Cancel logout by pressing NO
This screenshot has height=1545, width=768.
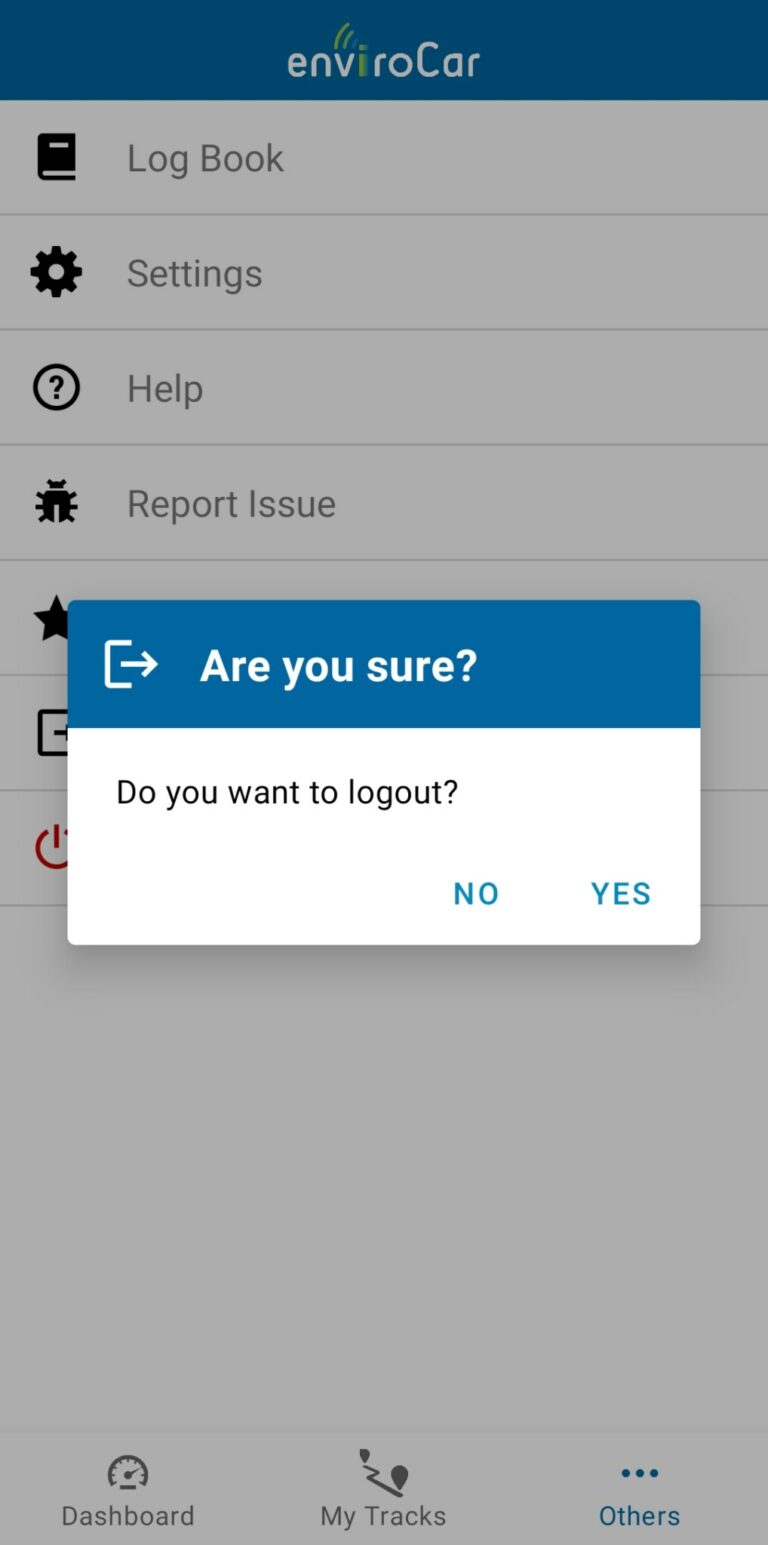(x=475, y=893)
